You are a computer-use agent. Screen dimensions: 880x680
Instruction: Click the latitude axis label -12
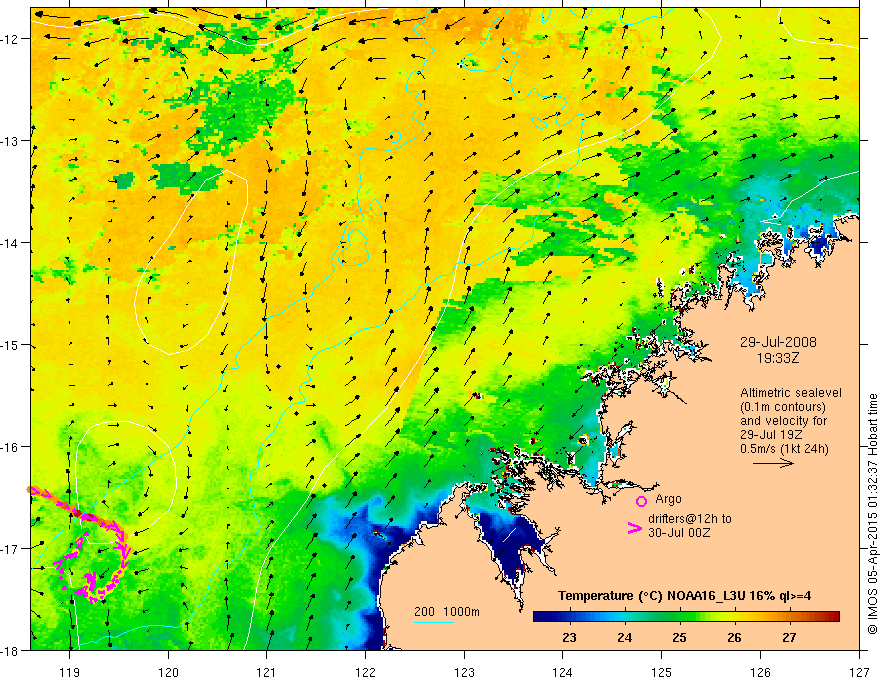tap(11, 39)
